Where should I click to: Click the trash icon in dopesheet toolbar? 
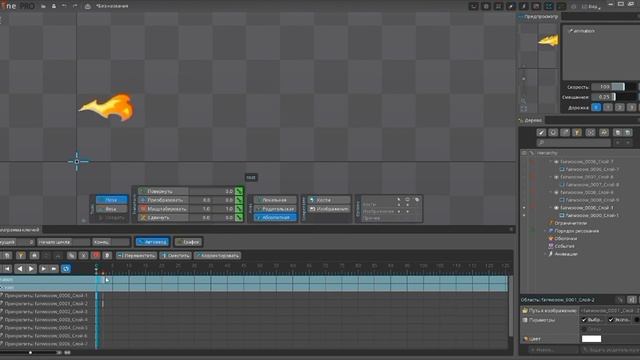[107, 256]
